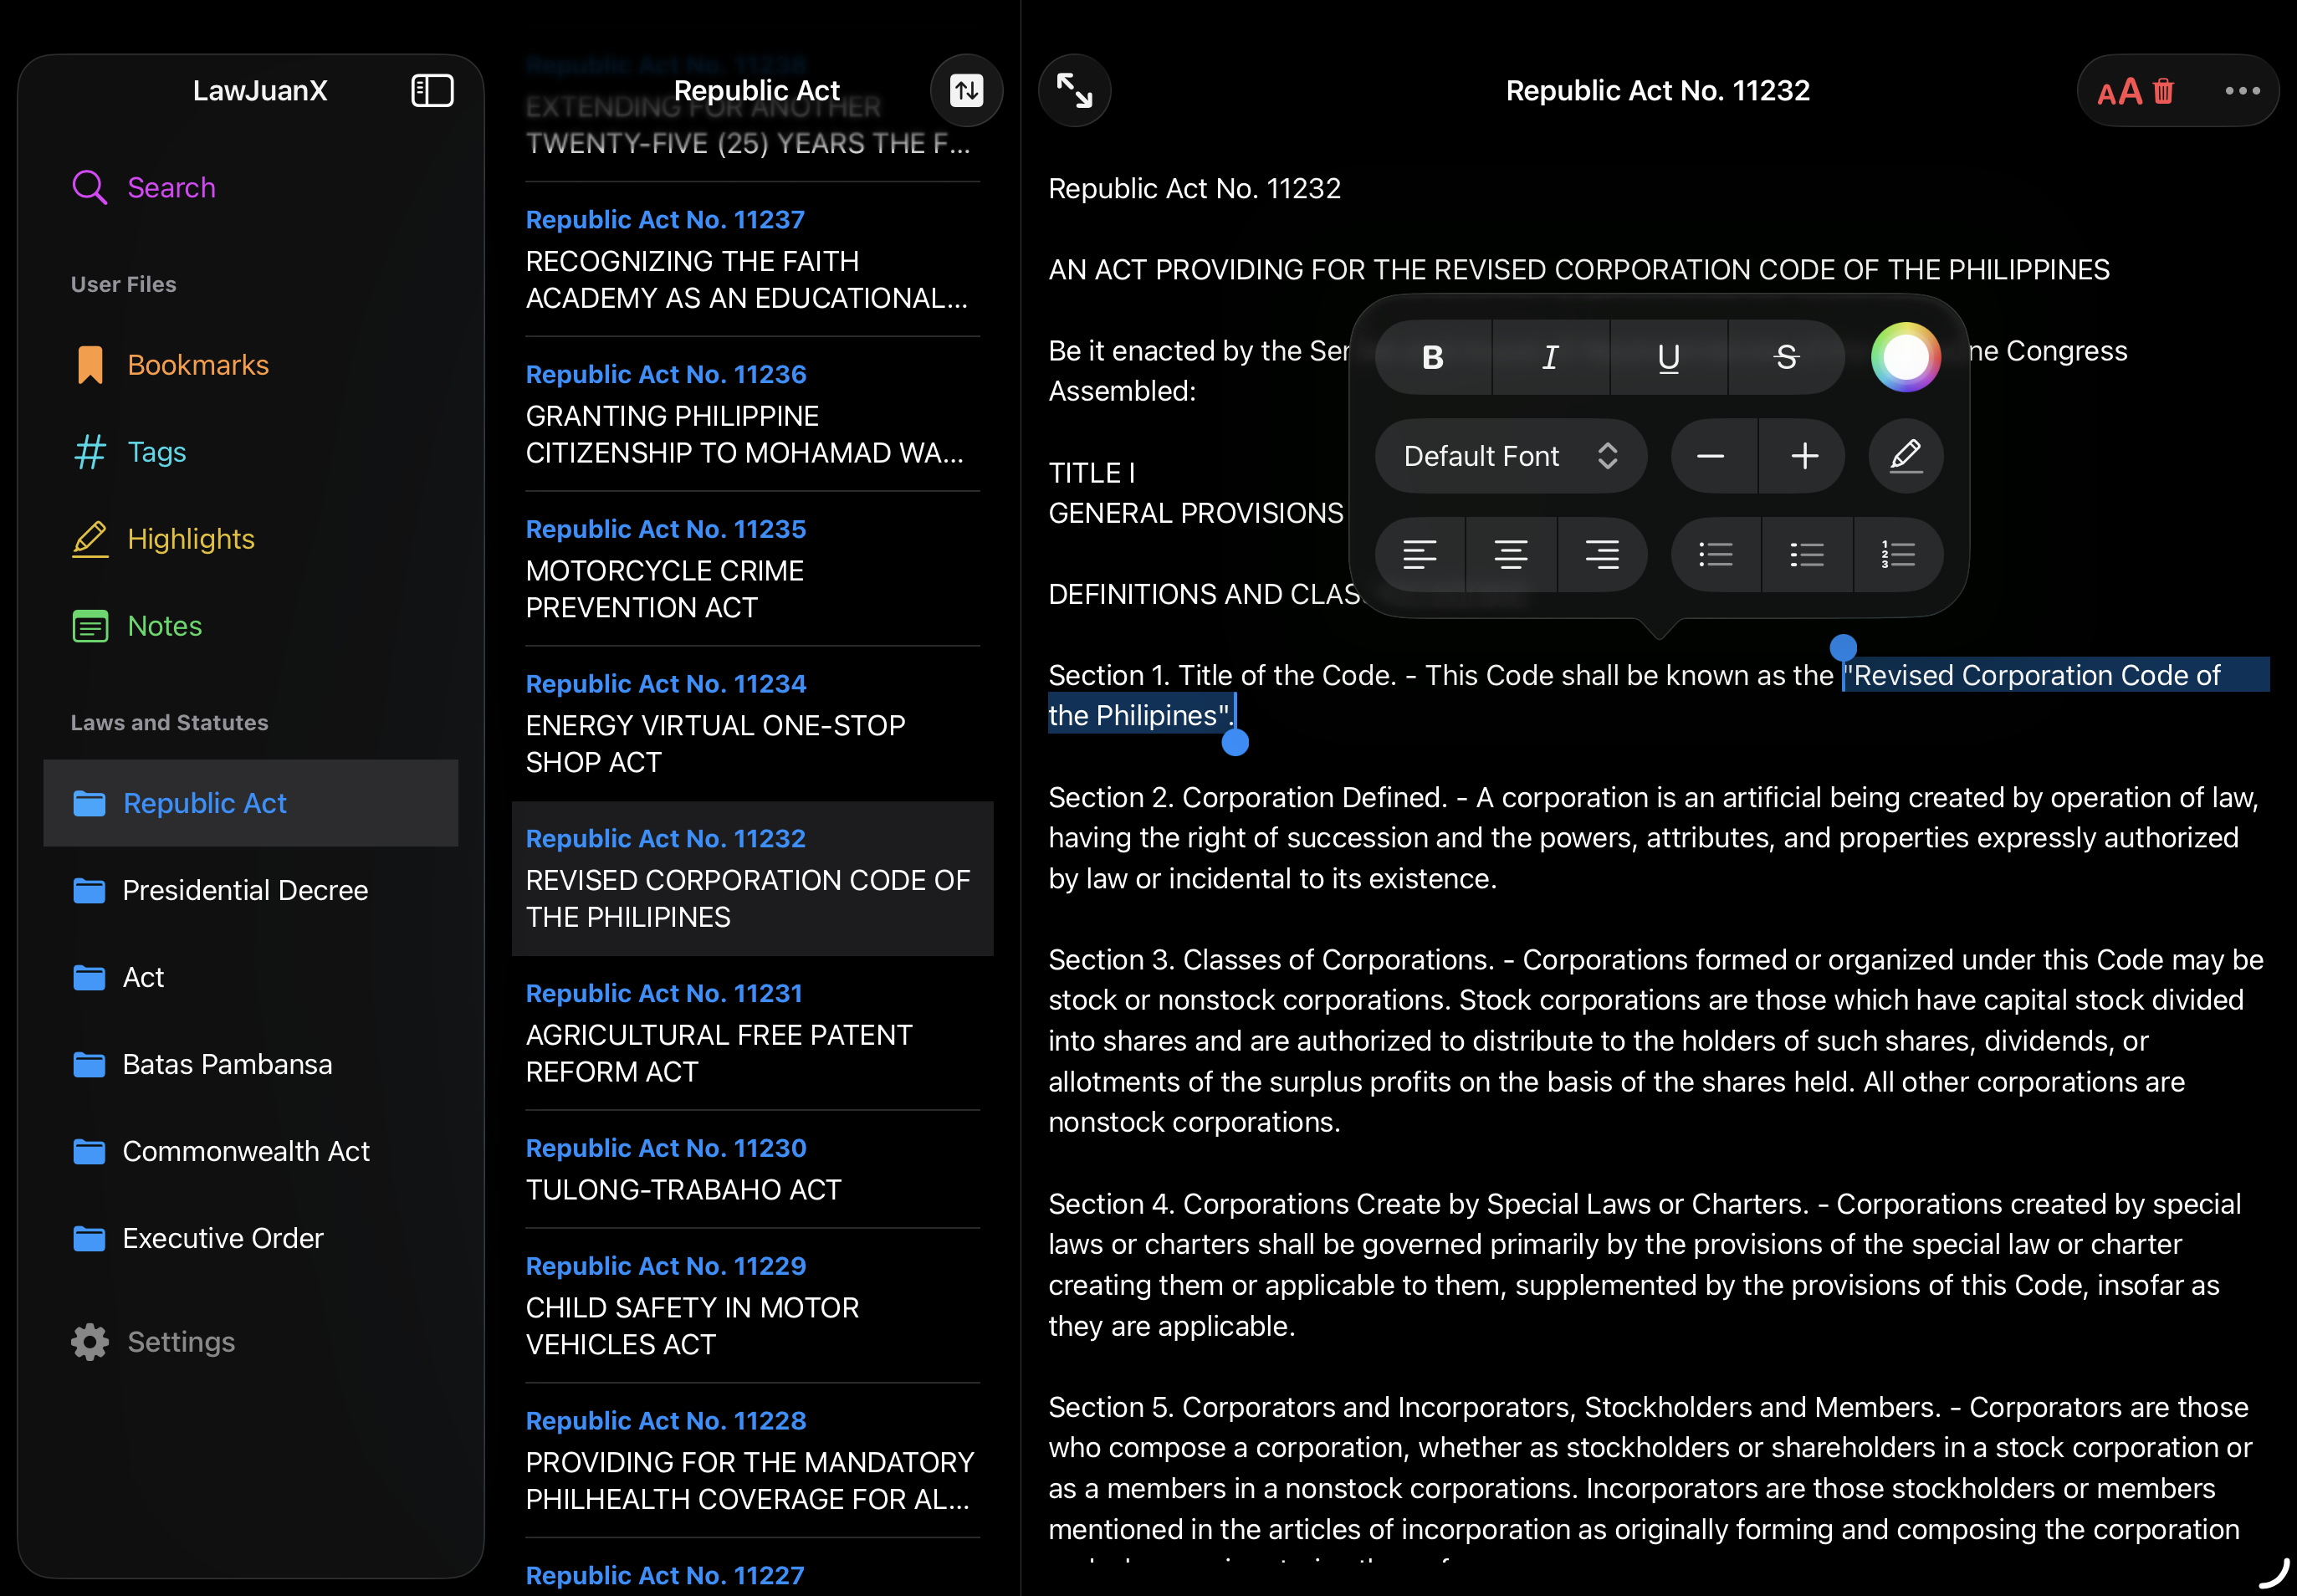Image resolution: width=2297 pixels, height=1596 pixels.
Task: Increase font size with plus button
Action: [1804, 456]
